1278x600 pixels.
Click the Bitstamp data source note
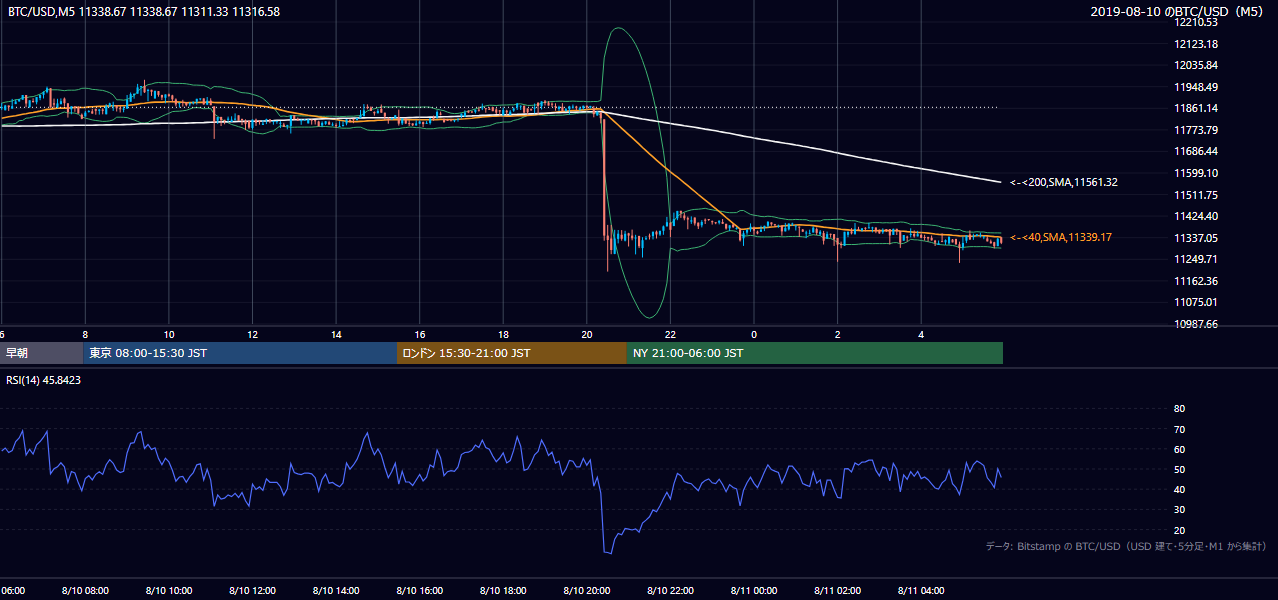pos(1126,546)
